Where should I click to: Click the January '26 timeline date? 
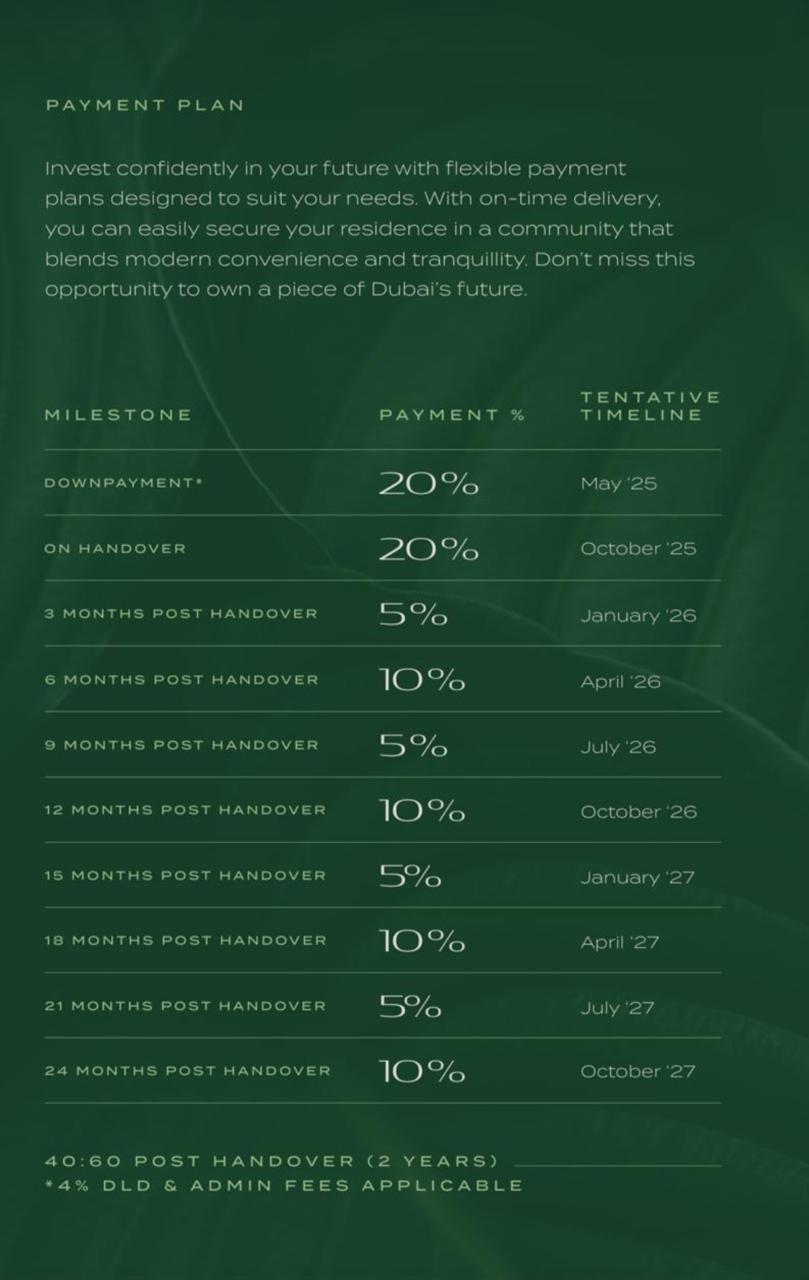tap(638, 616)
